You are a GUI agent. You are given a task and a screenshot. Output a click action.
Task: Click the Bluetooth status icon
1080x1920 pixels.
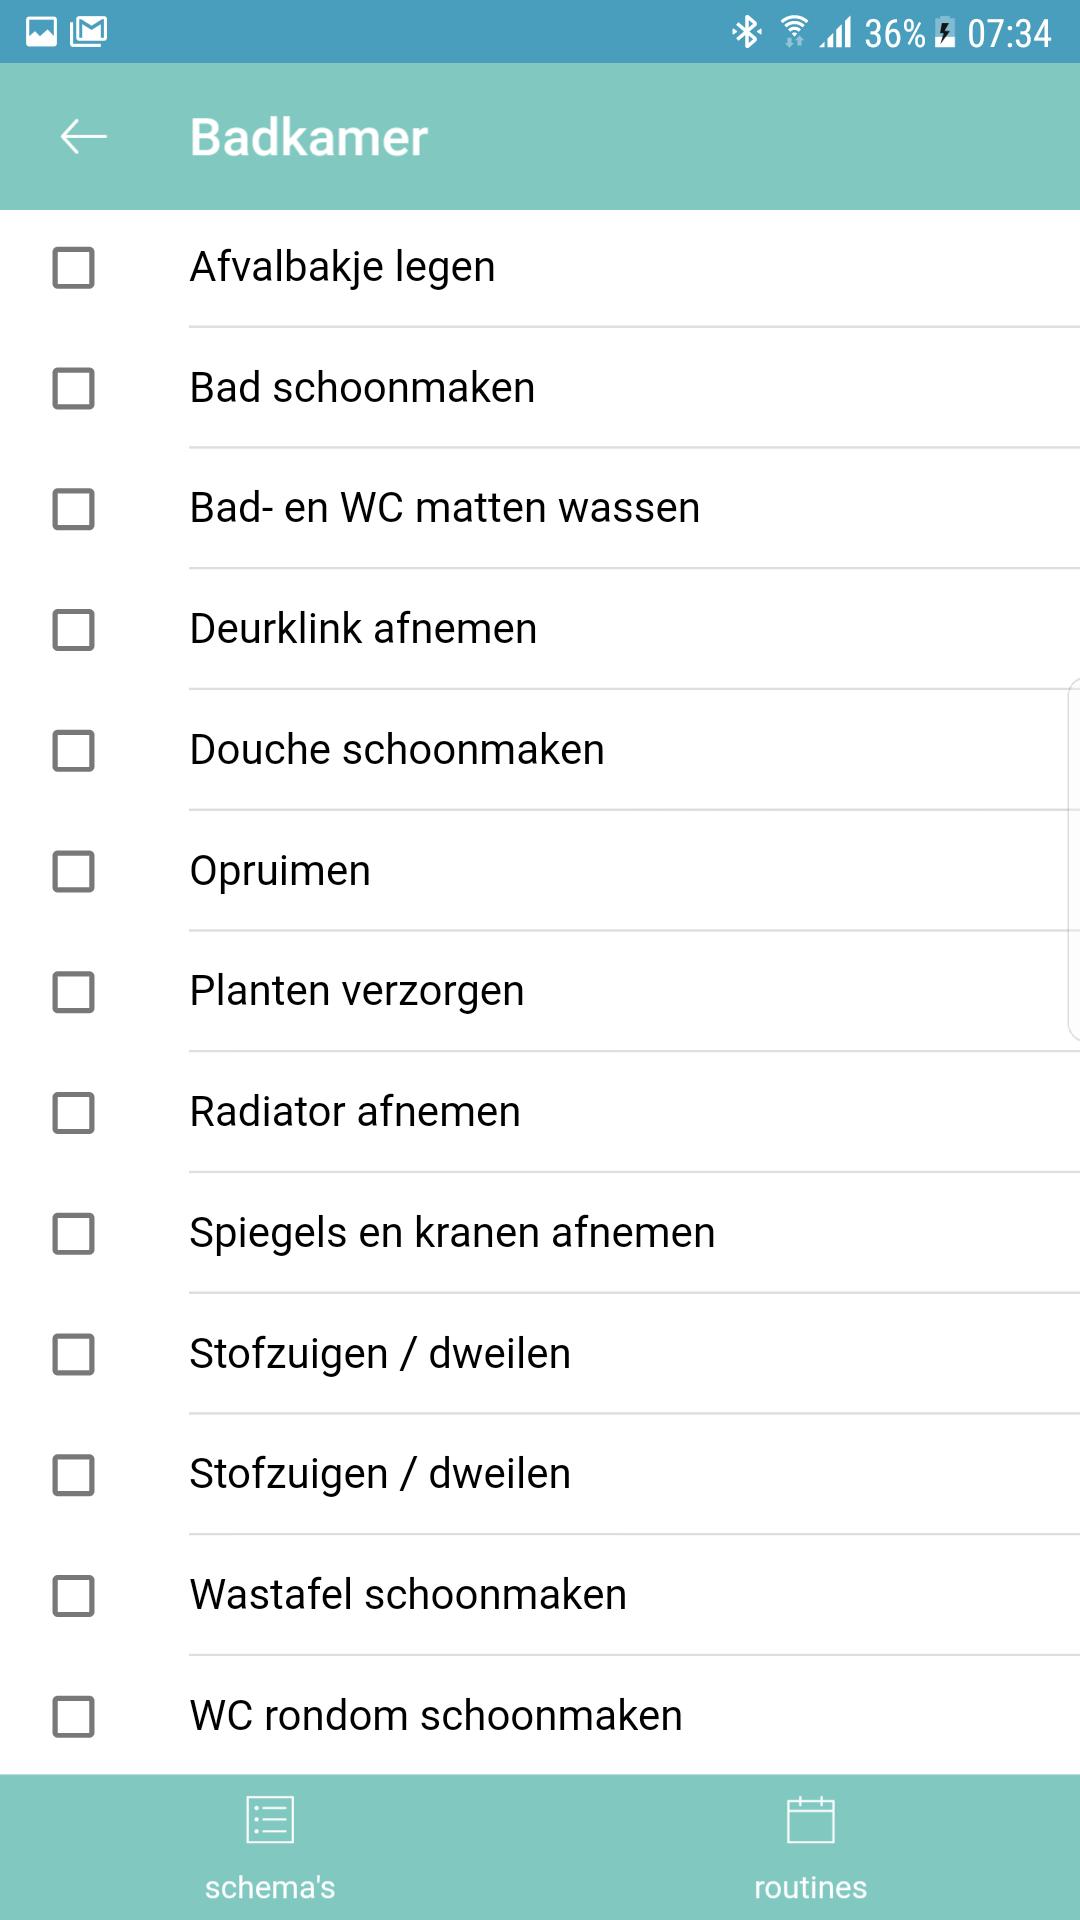[x=746, y=33]
